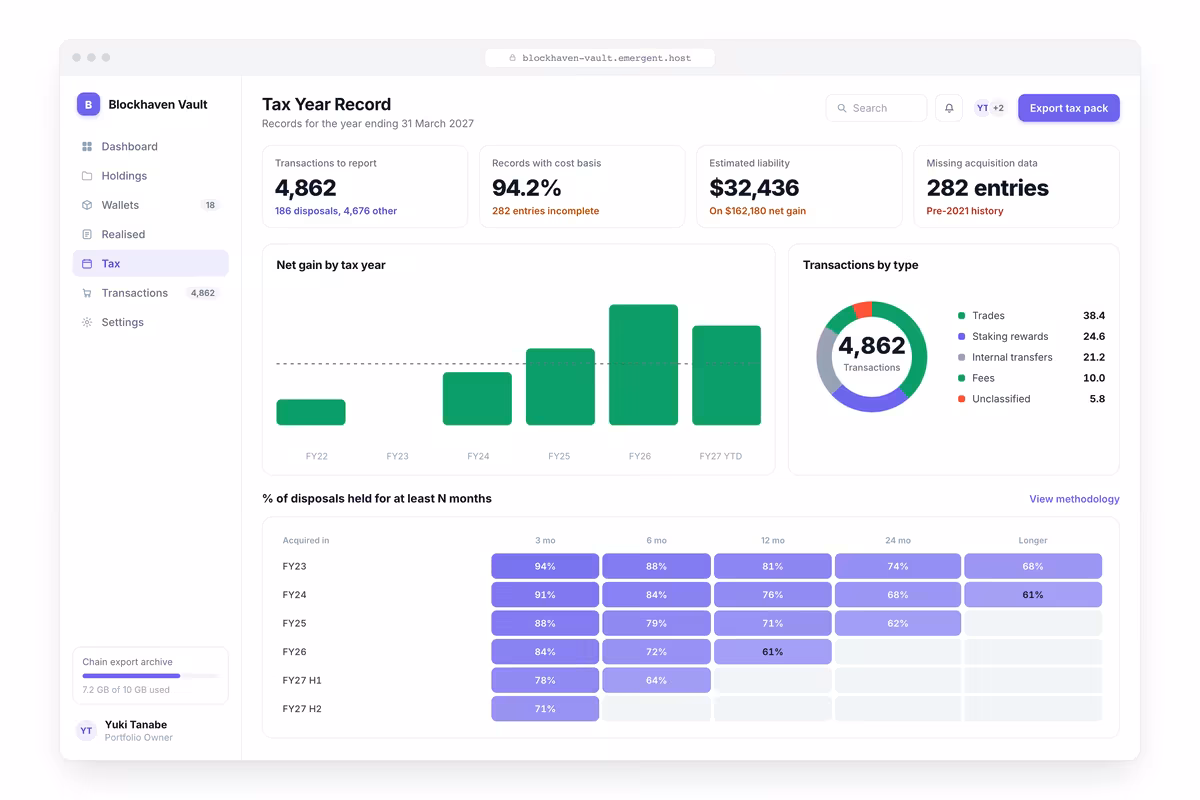Click the Holdings folder icon
The image size is (1200, 800).
87,176
